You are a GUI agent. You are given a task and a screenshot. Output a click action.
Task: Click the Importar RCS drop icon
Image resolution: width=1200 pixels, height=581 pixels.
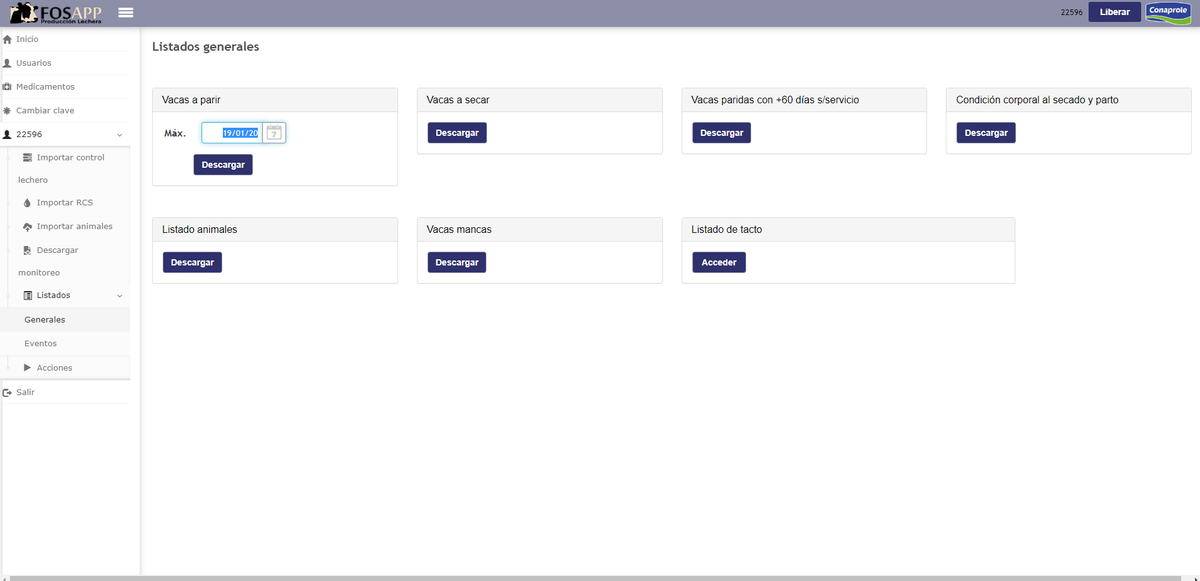(28, 203)
